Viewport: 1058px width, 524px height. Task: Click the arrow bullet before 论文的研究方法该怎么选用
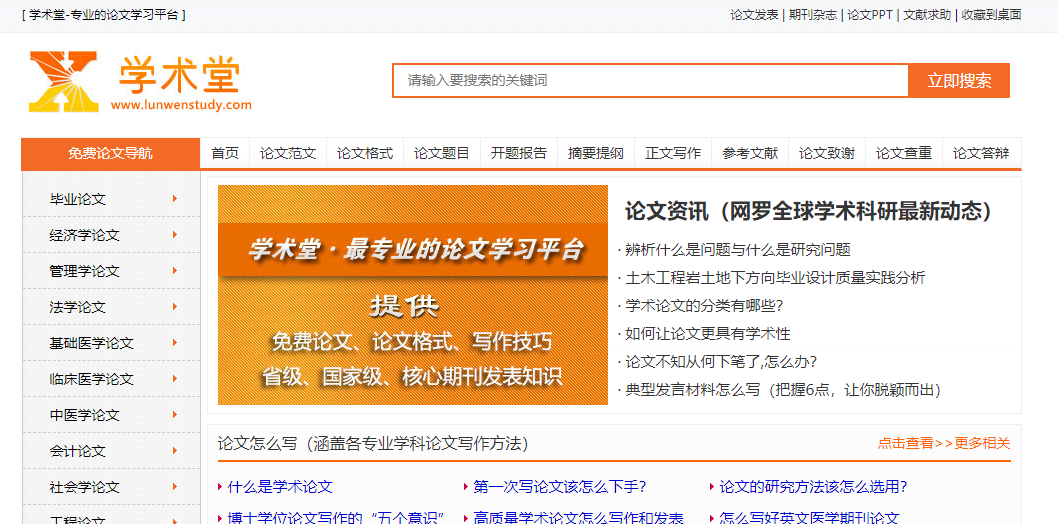pos(712,487)
